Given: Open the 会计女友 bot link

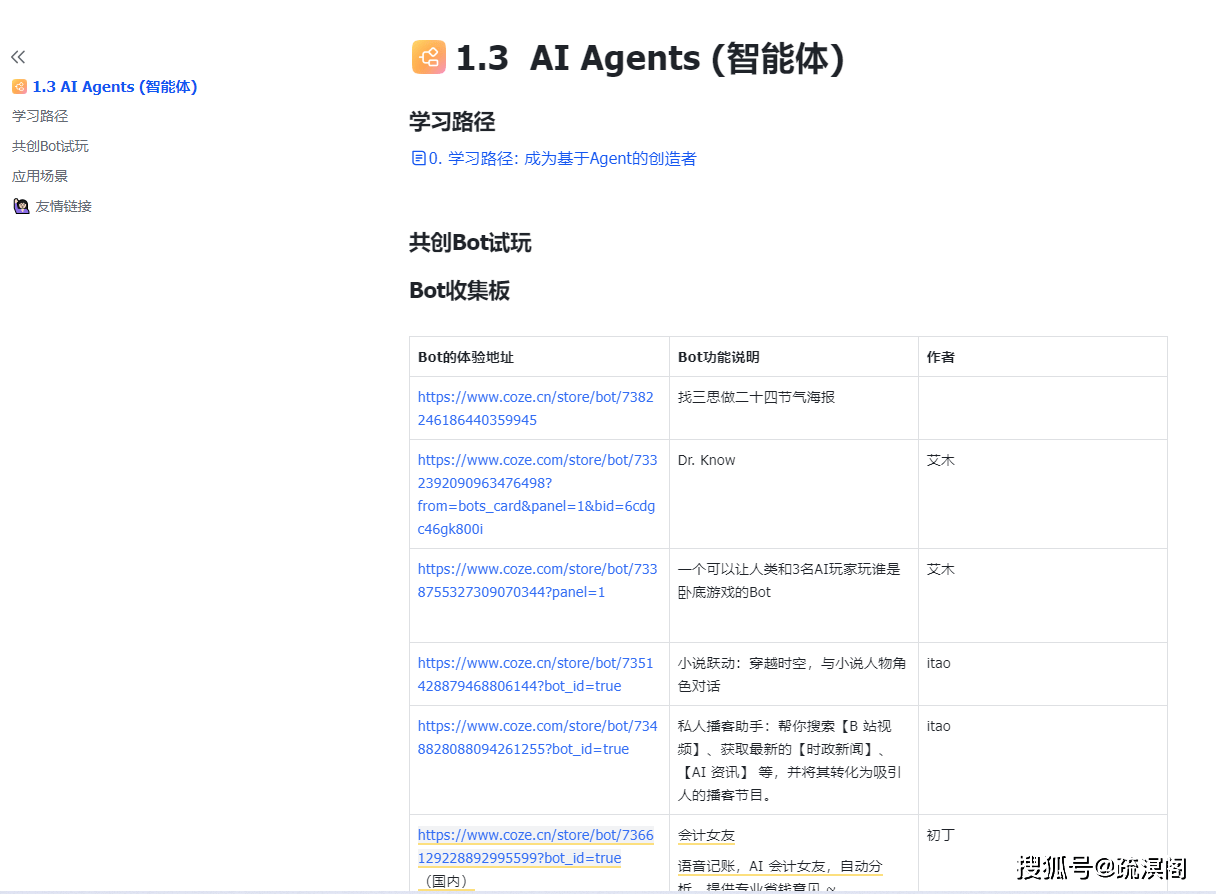Looking at the screenshot, I should (535, 846).
